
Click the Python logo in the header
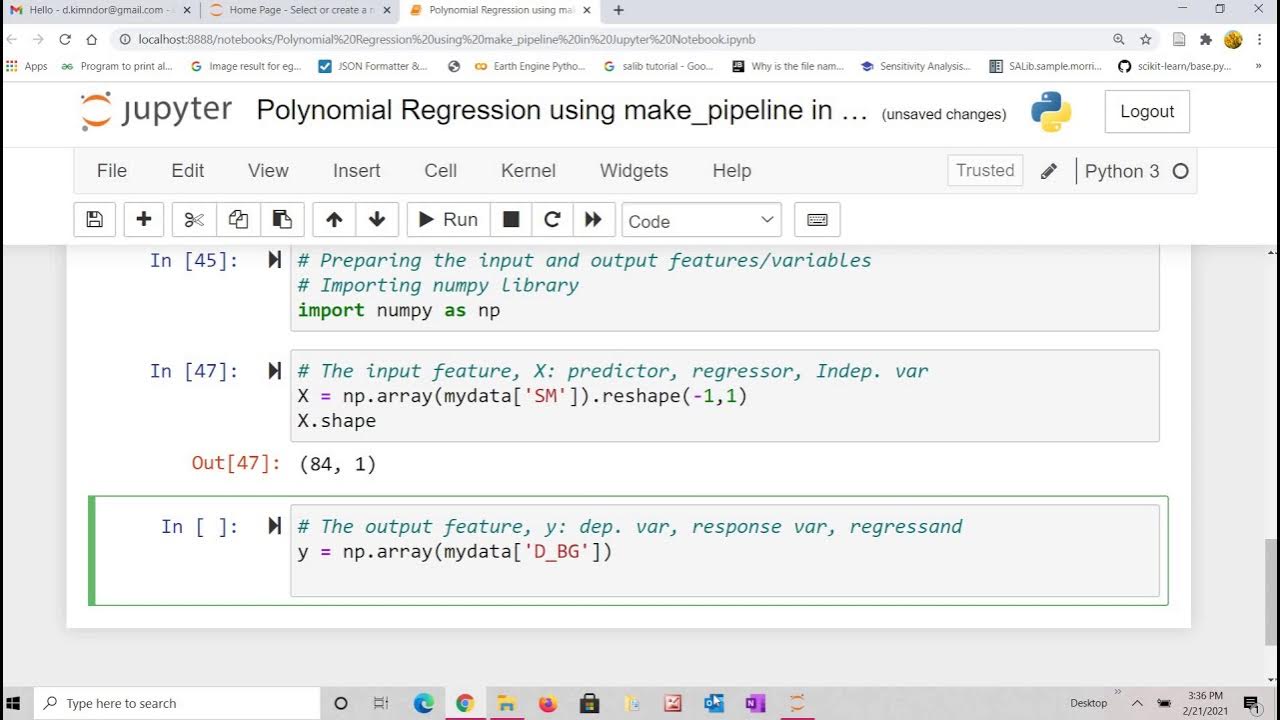point(1051,112)
